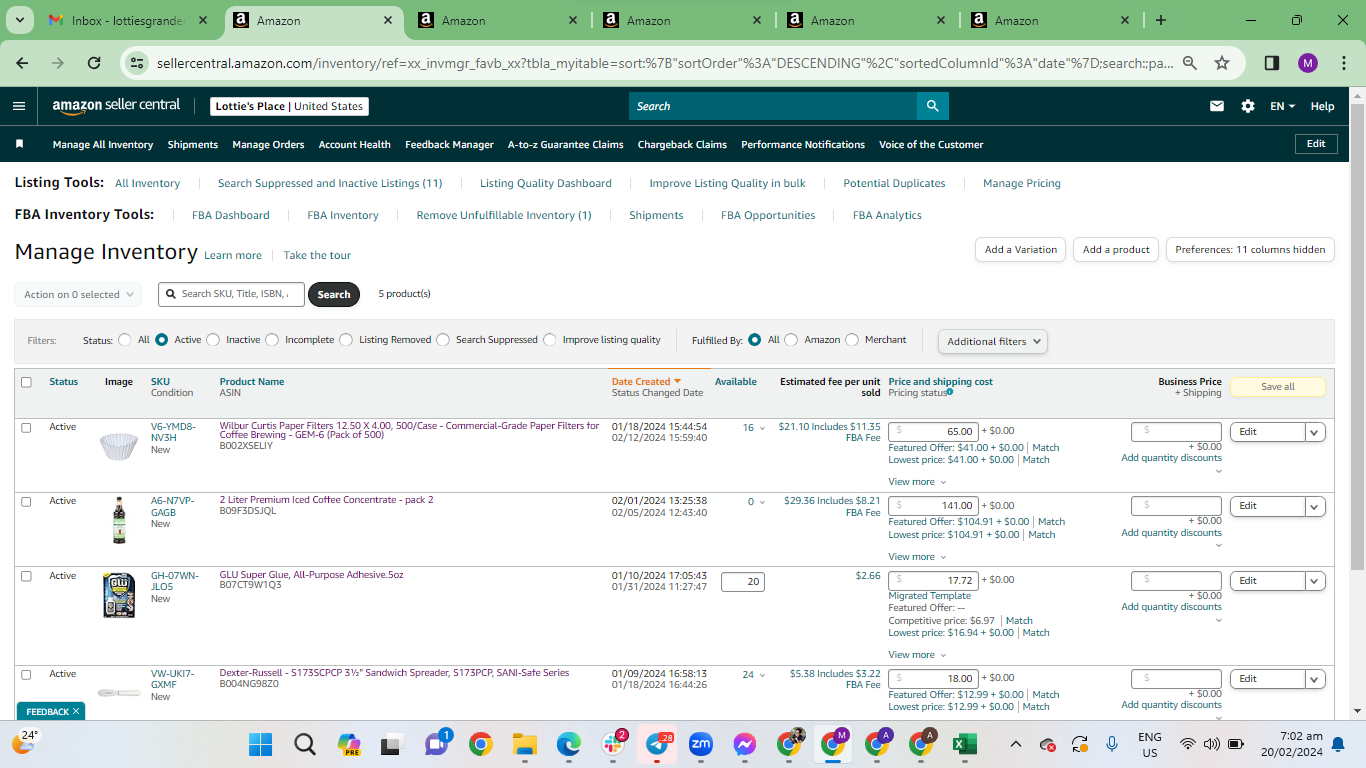Open Preferences: 11 columns hidden
The image size is (1366, 768).
[x=1250, y=250]
